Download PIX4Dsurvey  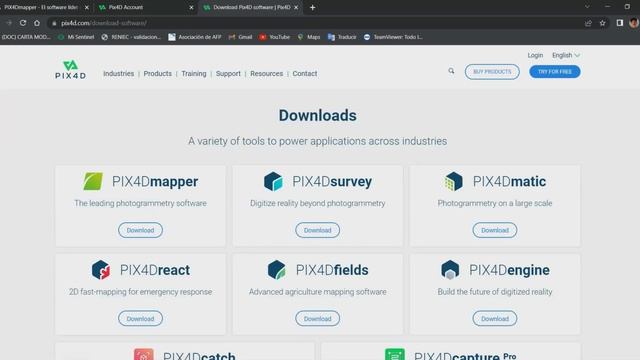[x=318, y=230]
